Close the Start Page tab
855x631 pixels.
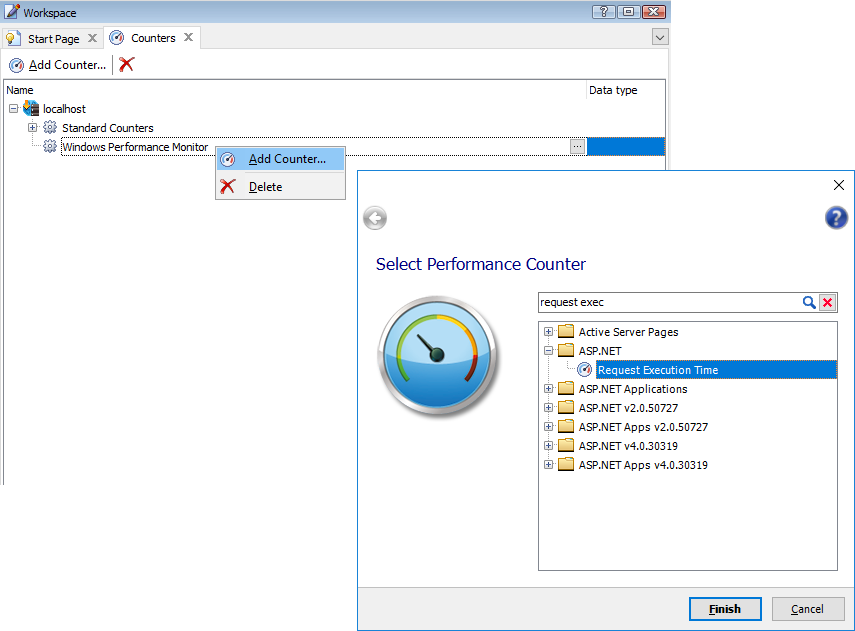pyautogui.click(x=93, y=38)
